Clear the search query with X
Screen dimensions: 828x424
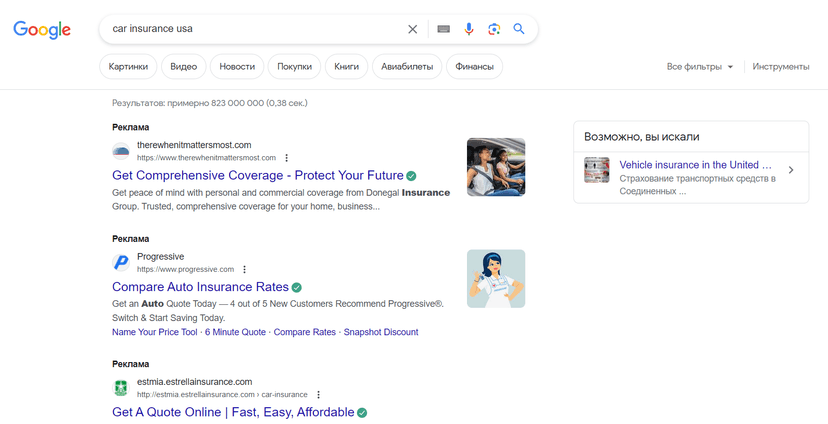pyautogui.click(x=412, y=29)
